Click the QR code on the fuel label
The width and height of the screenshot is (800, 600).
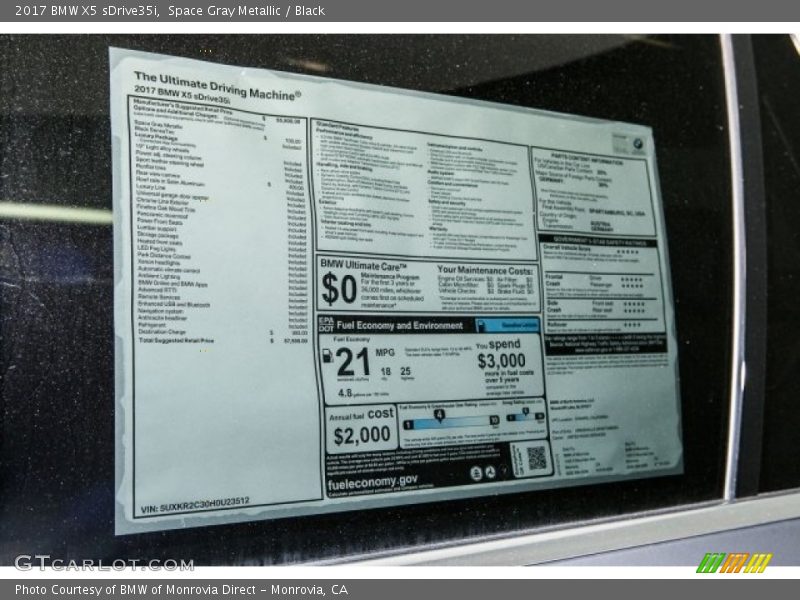pyautogui.click(x=536, y=458)
